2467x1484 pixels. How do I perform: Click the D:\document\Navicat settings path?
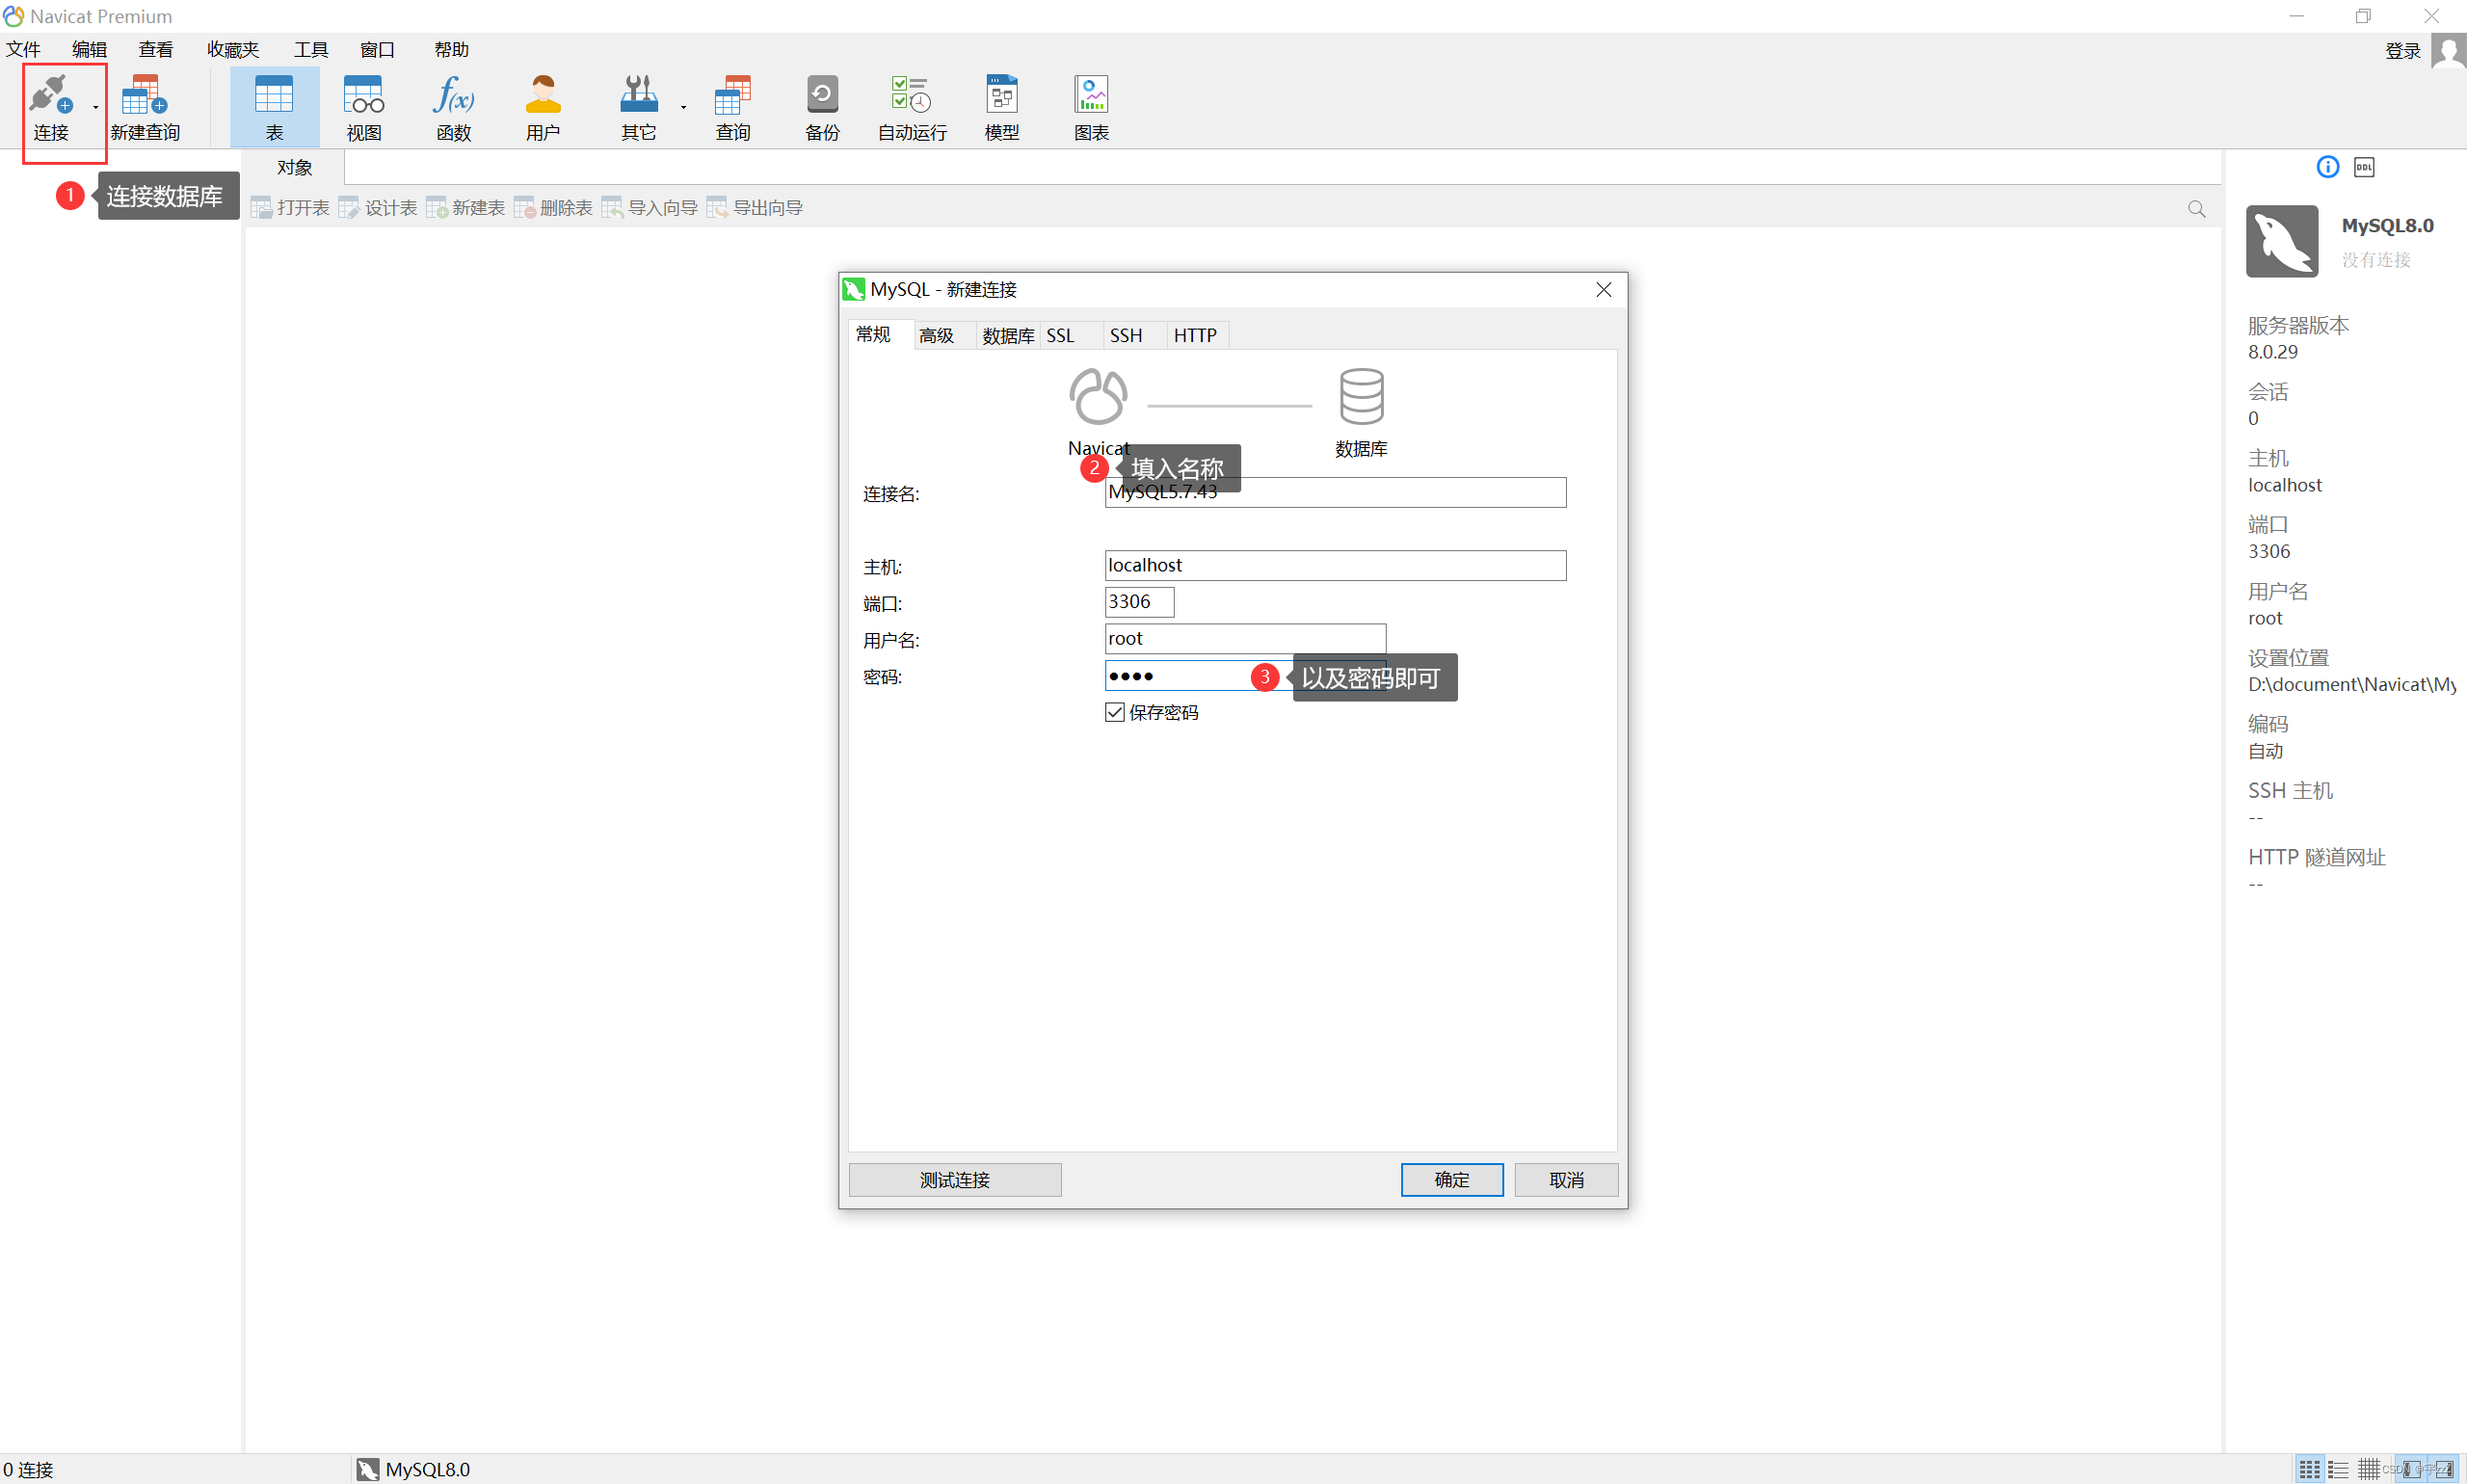point(2351,684)
